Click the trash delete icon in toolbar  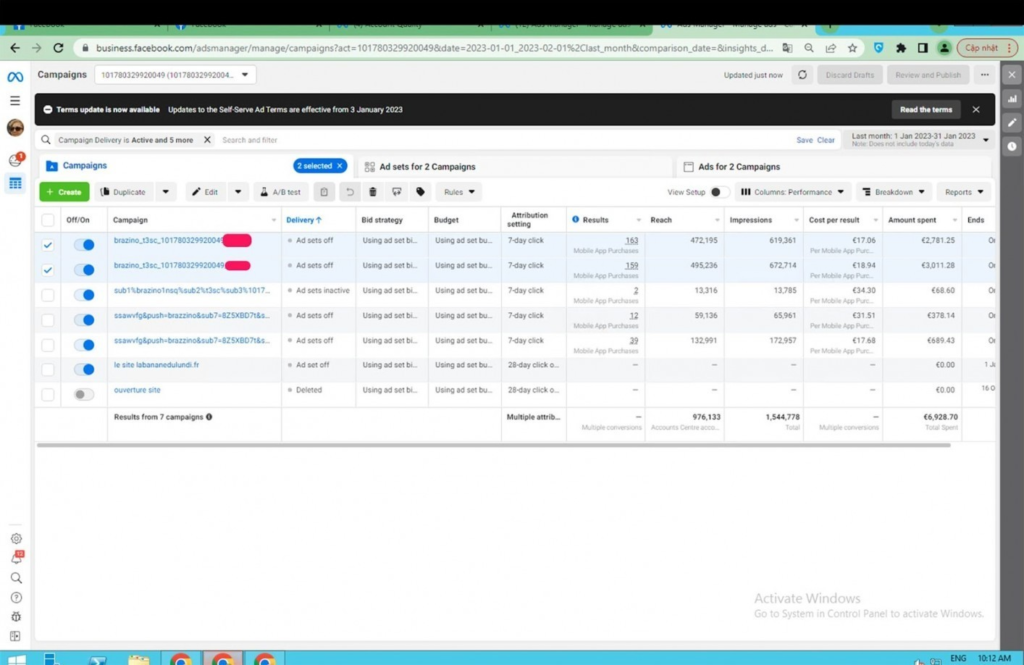point(372,192)
